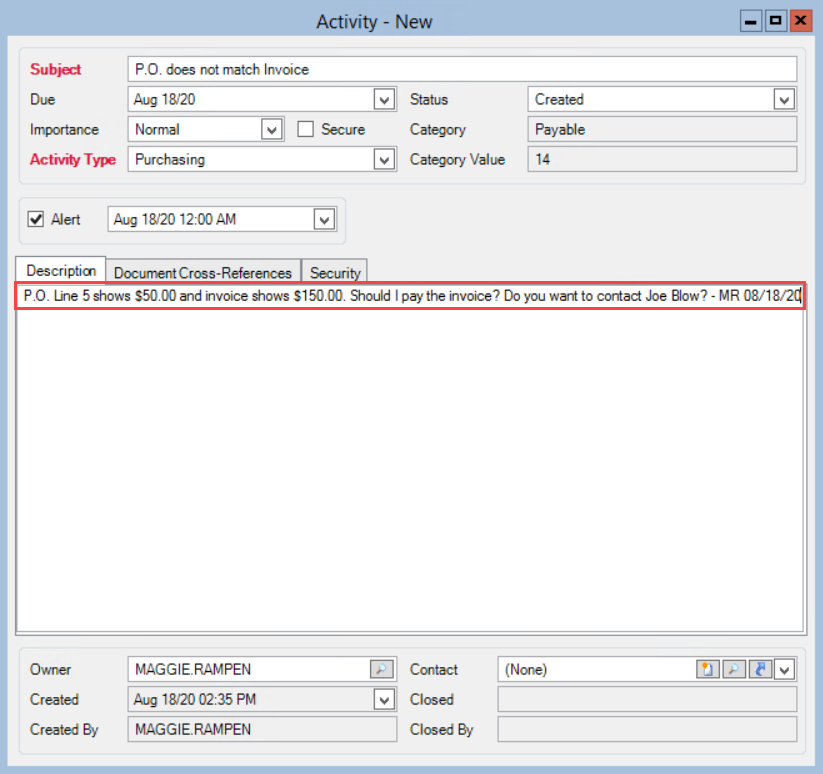Uncheck the Alert checkbox
823x774 pixels.
click(x=36, y=219)
